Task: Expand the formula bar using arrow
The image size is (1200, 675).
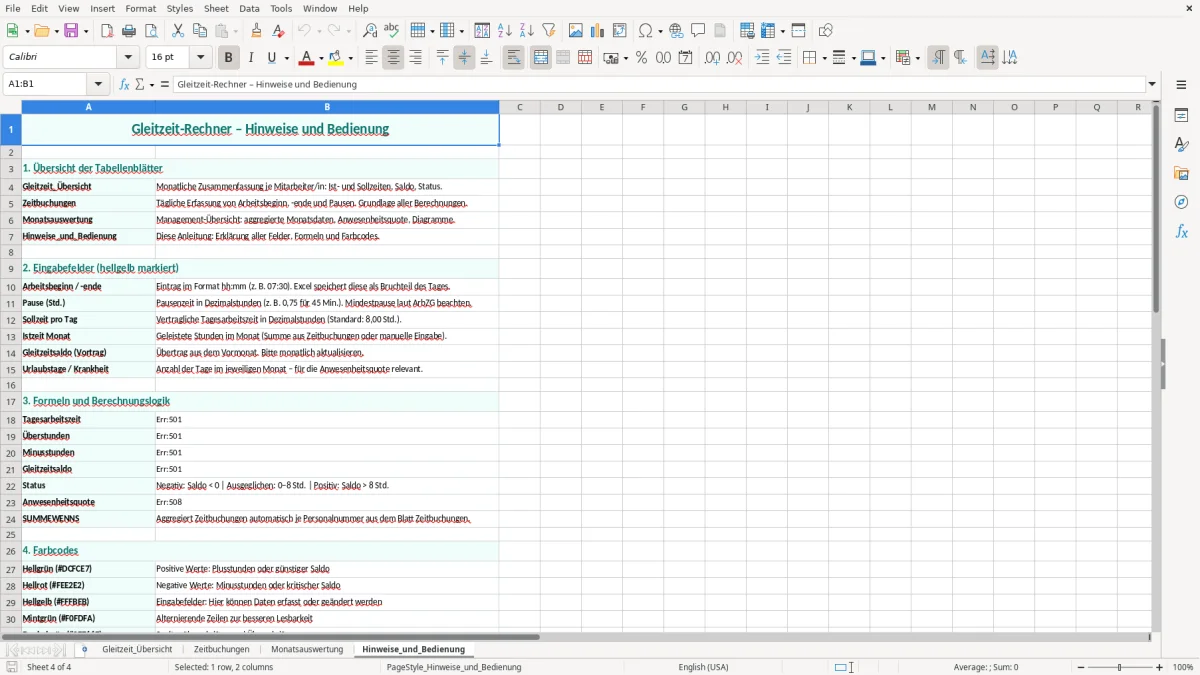Action: point(1152,84)
